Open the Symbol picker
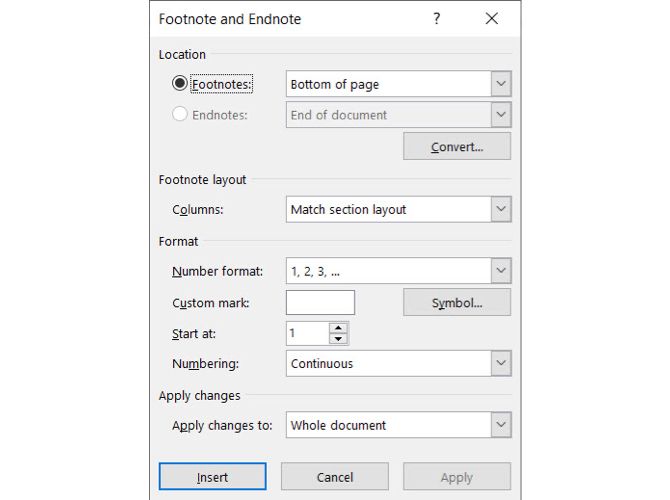Screen dimensions: 670x500 coord(456,303)
